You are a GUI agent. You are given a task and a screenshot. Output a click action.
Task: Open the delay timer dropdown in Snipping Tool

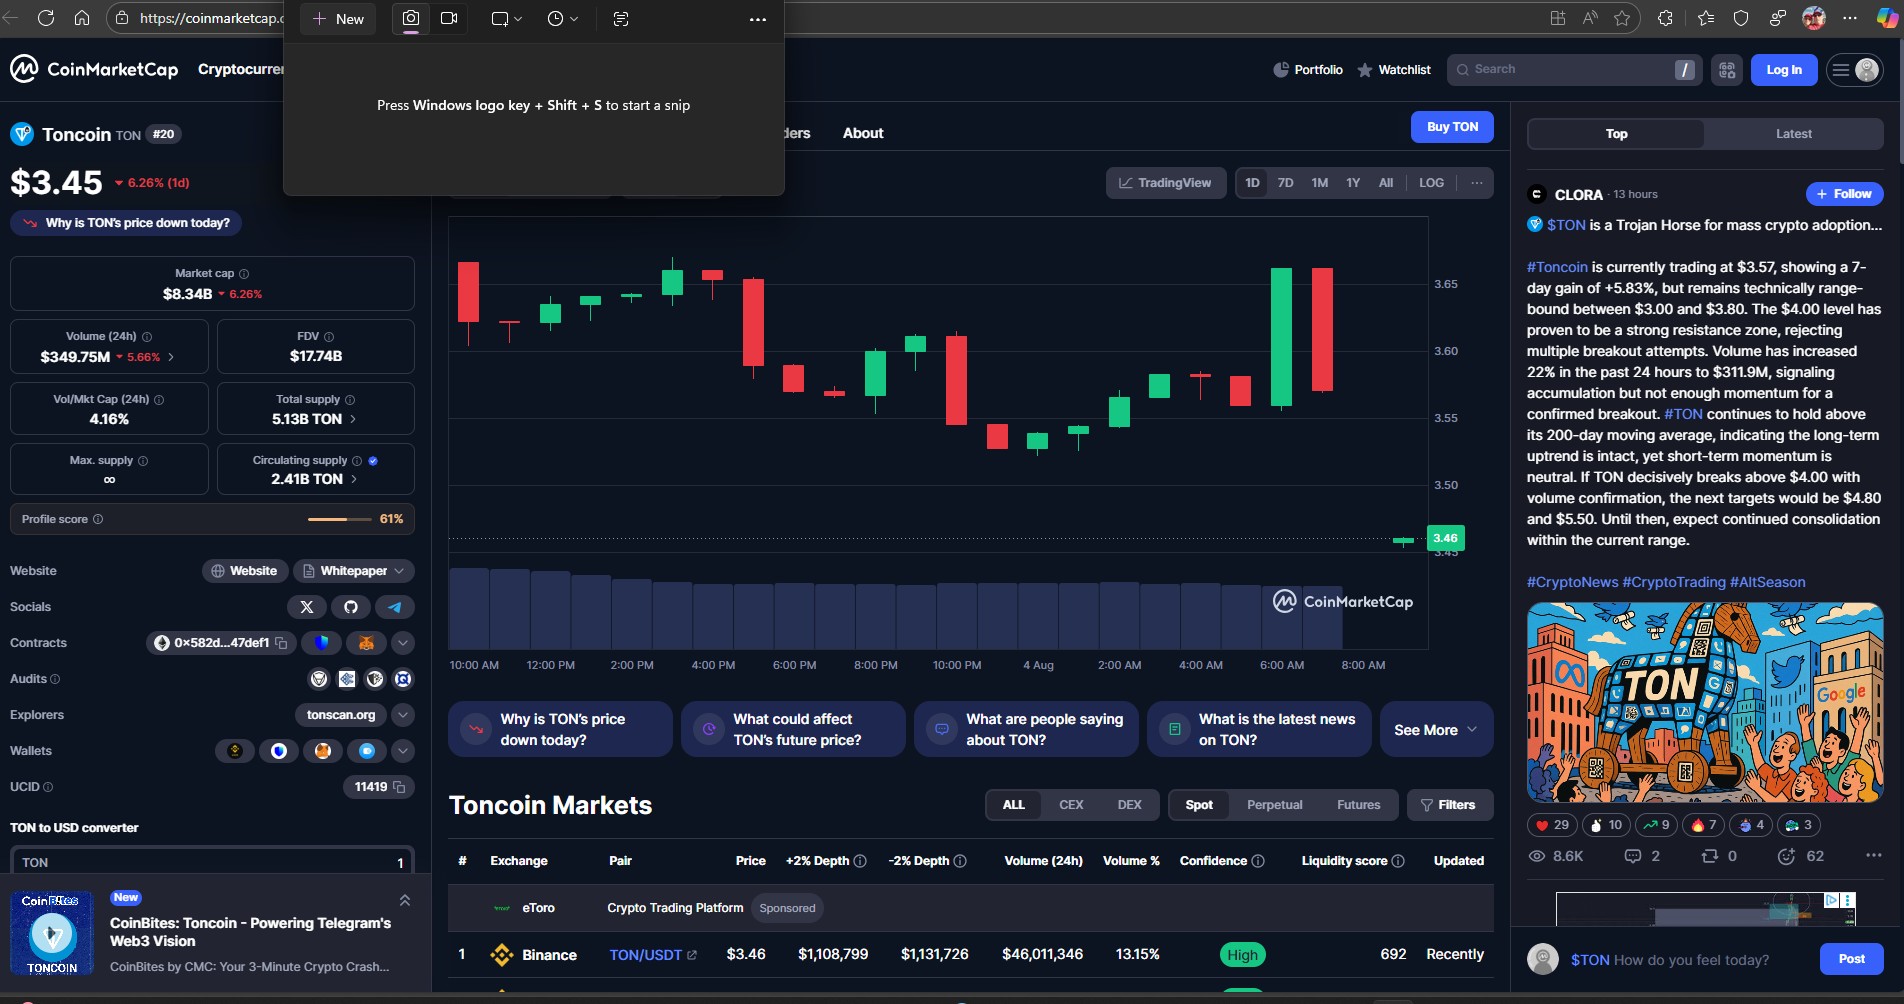[563, 19]
